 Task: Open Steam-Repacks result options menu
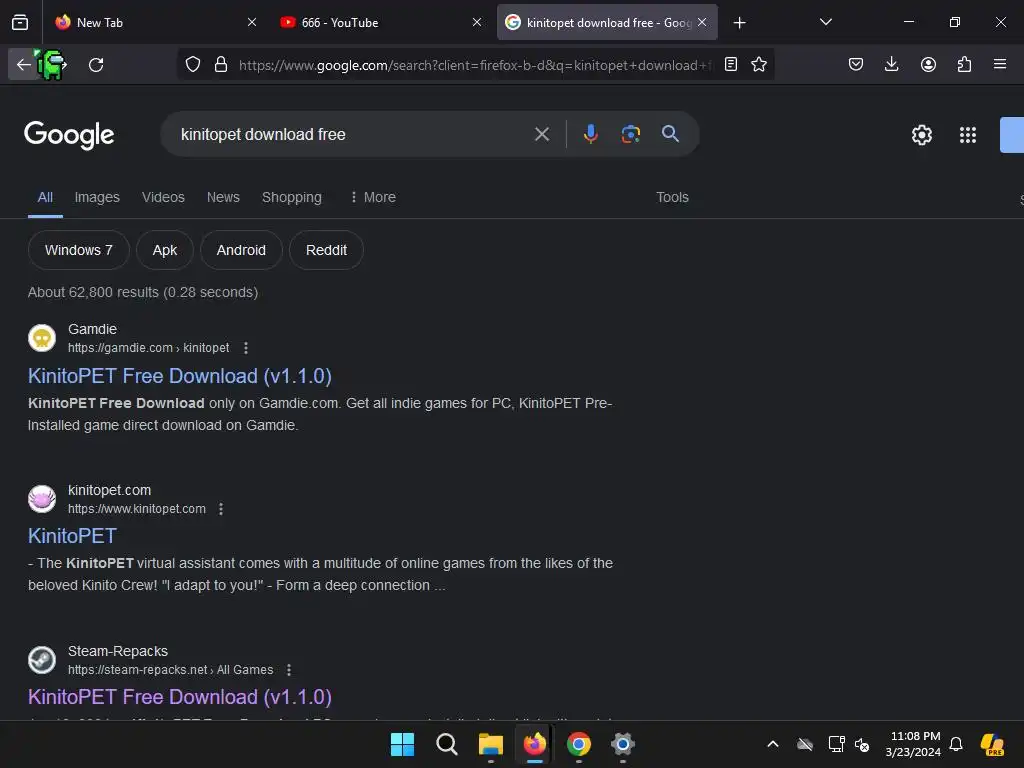pyautogui.click(x=289, y=670)
